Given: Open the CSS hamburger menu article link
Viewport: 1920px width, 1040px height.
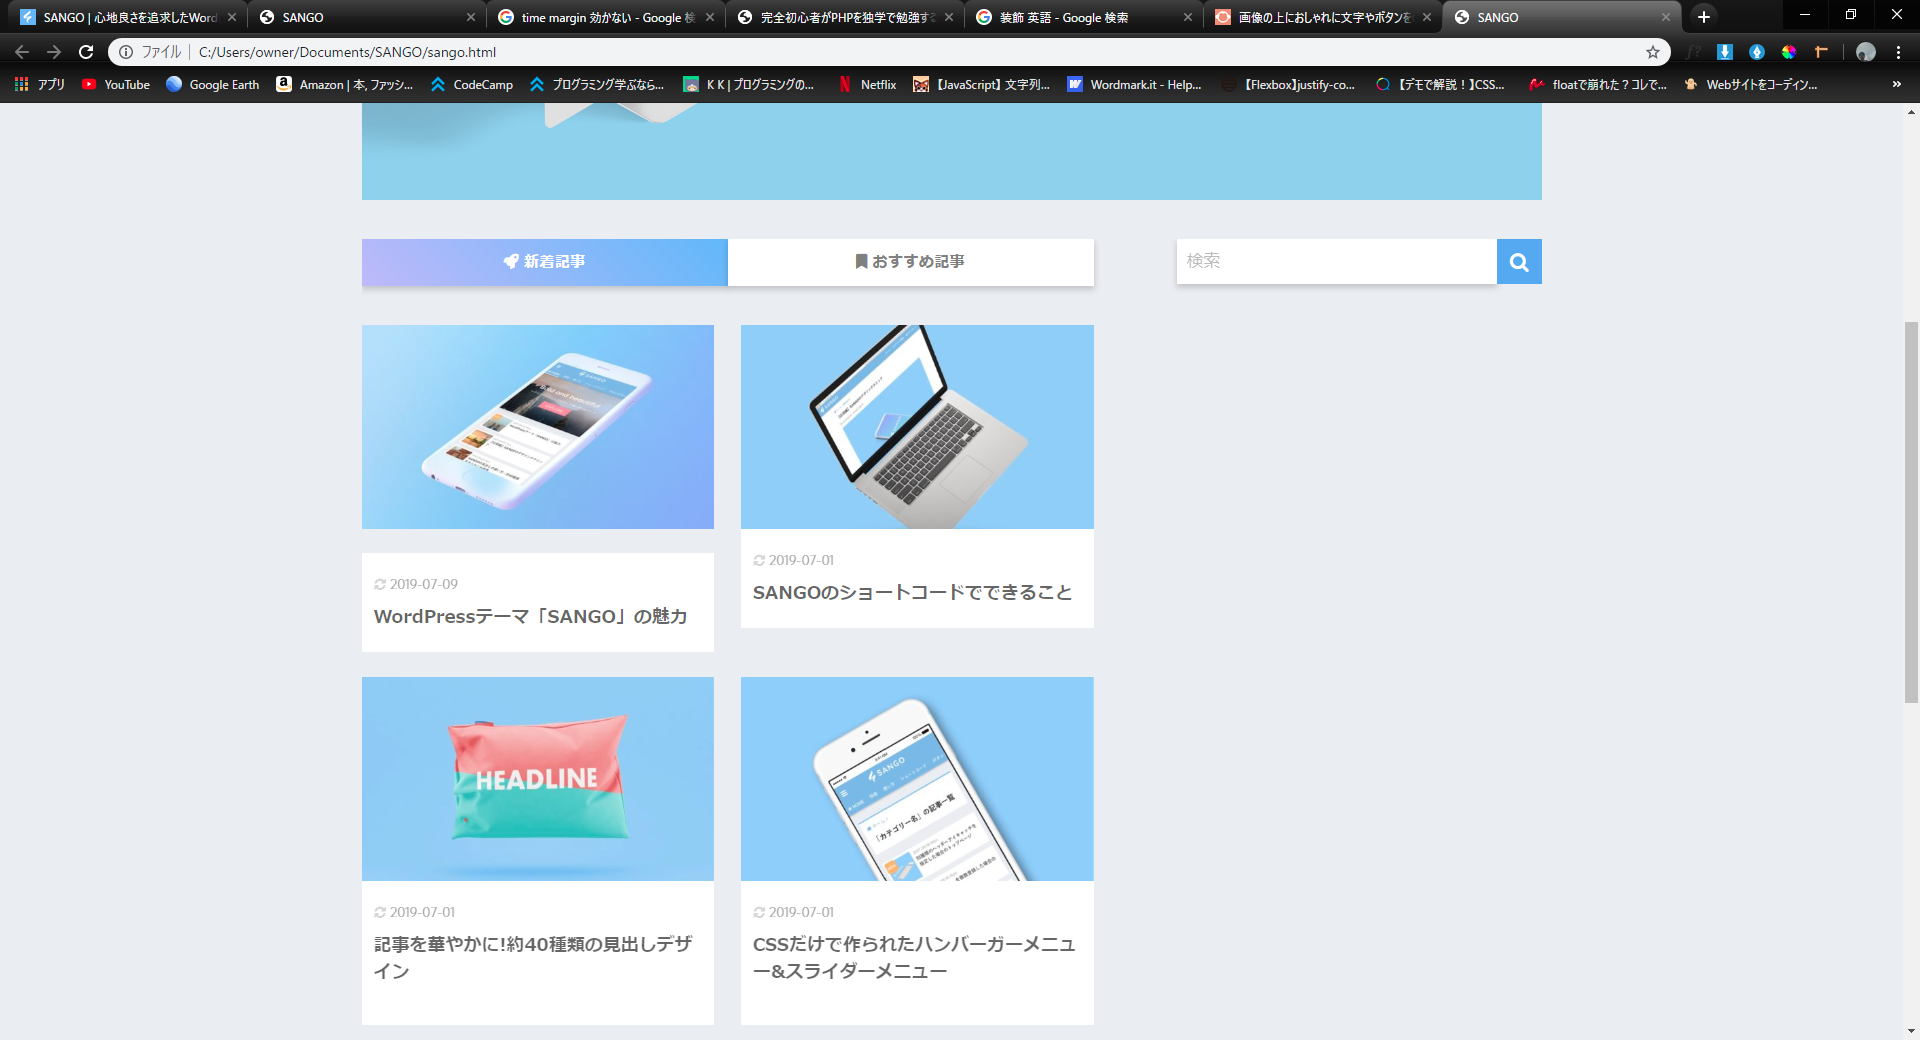Looking at the screenshot, I should click(x=914, y=956).
